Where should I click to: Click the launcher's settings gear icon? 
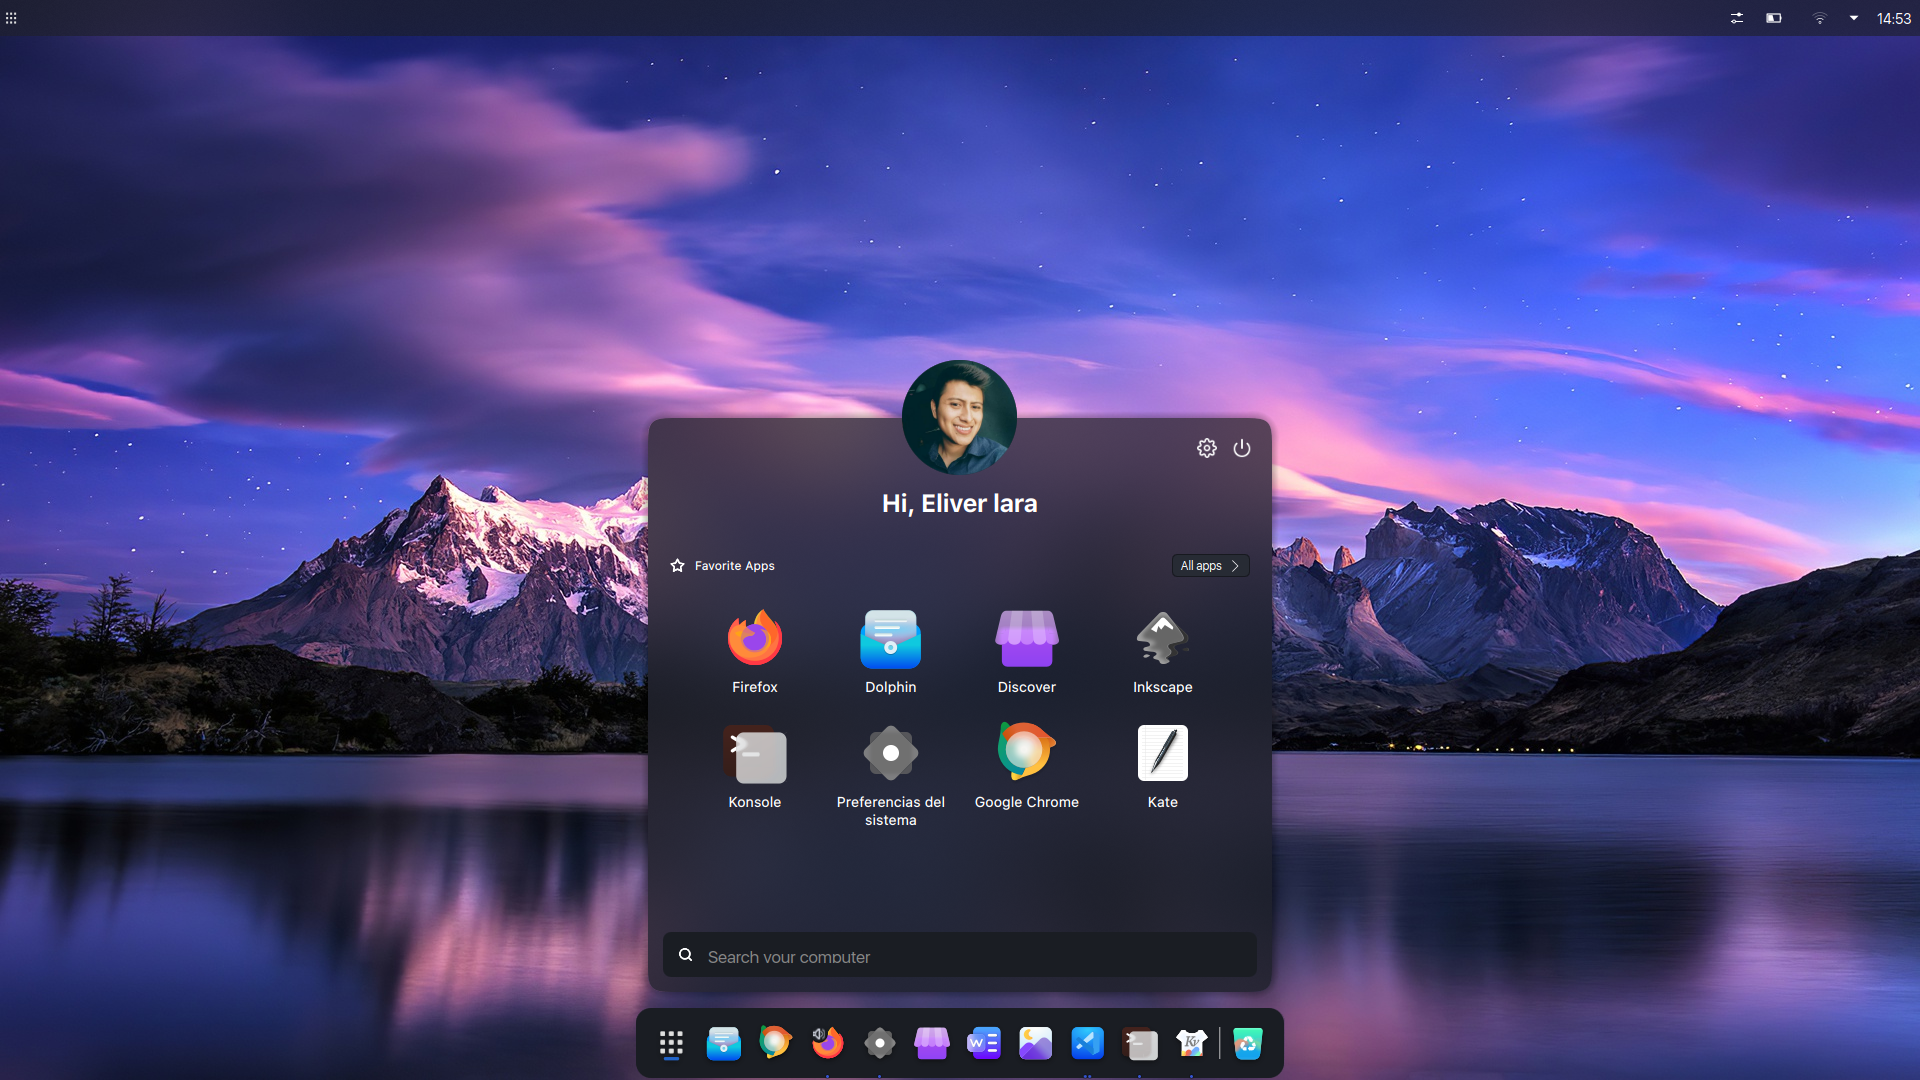(1207, 448)
